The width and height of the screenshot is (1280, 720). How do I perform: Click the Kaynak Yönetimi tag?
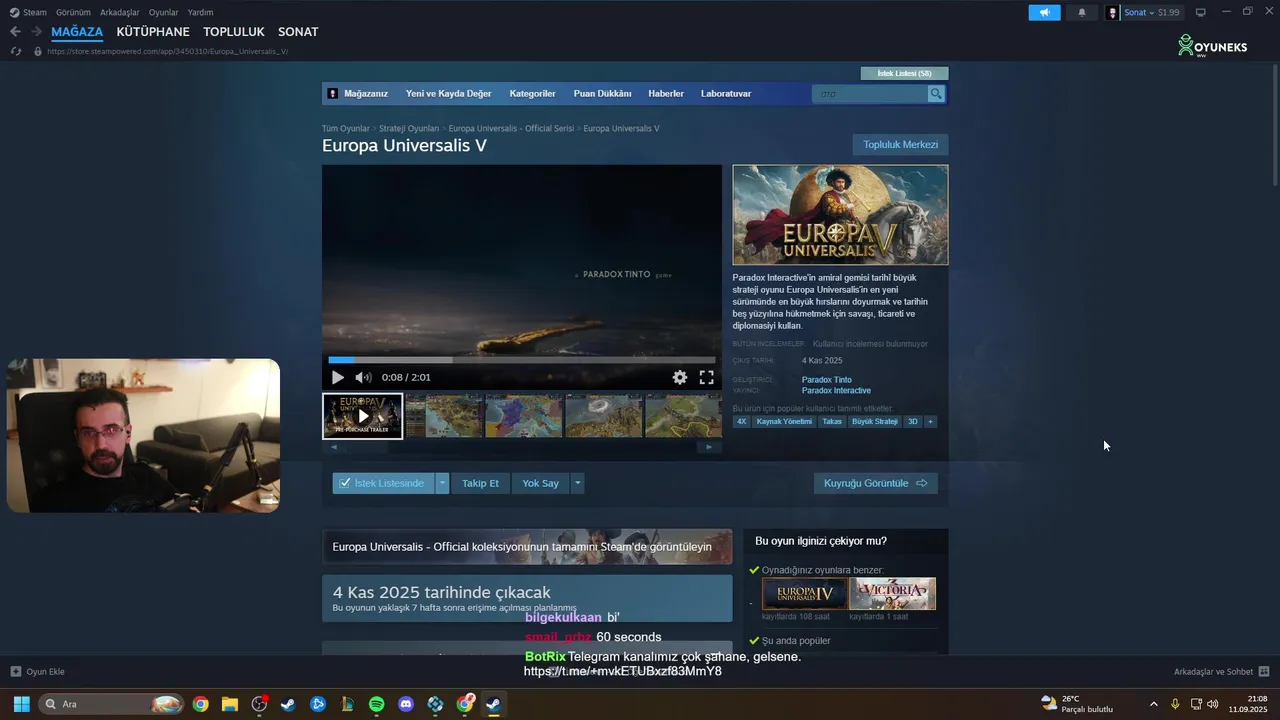point(784,422)
